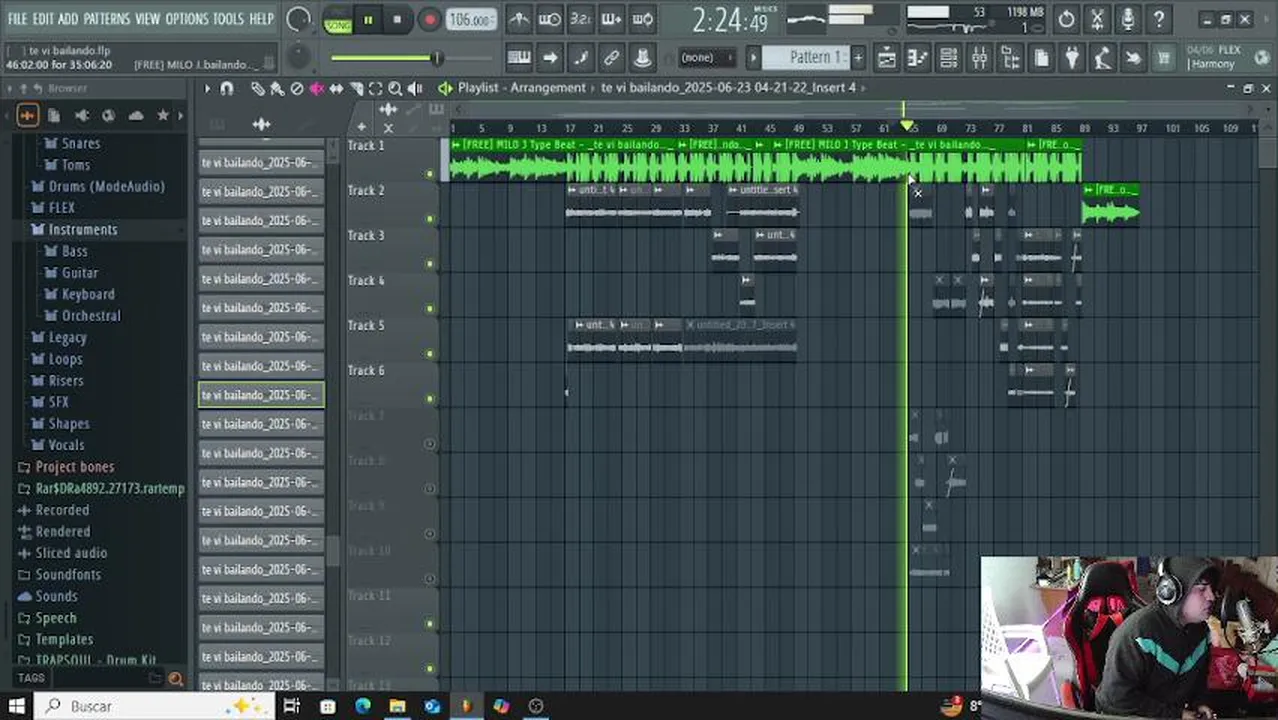Add new pattern with the plus button
Screen dimensions: 1278x720
click(858, 58)
